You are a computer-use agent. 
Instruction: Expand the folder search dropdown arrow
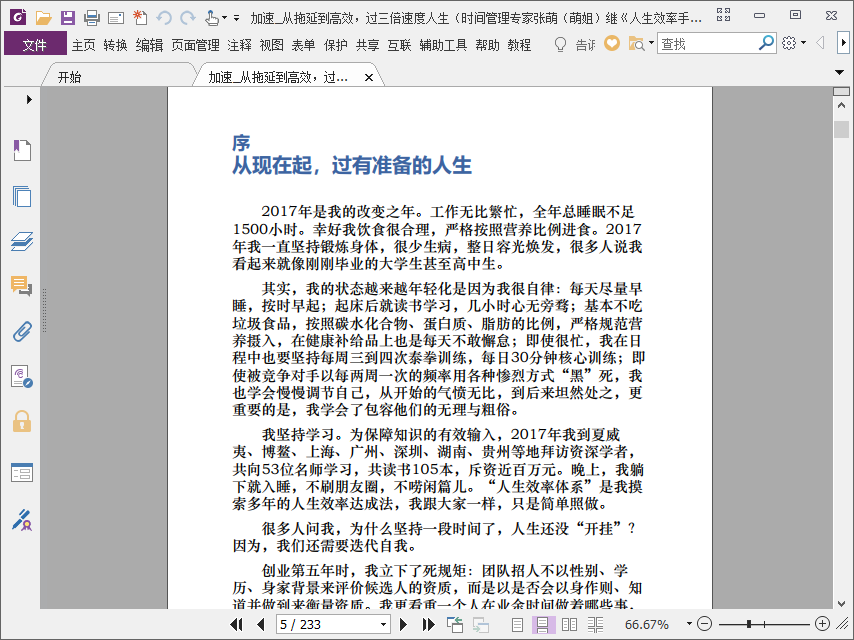[x=651, y=42]
